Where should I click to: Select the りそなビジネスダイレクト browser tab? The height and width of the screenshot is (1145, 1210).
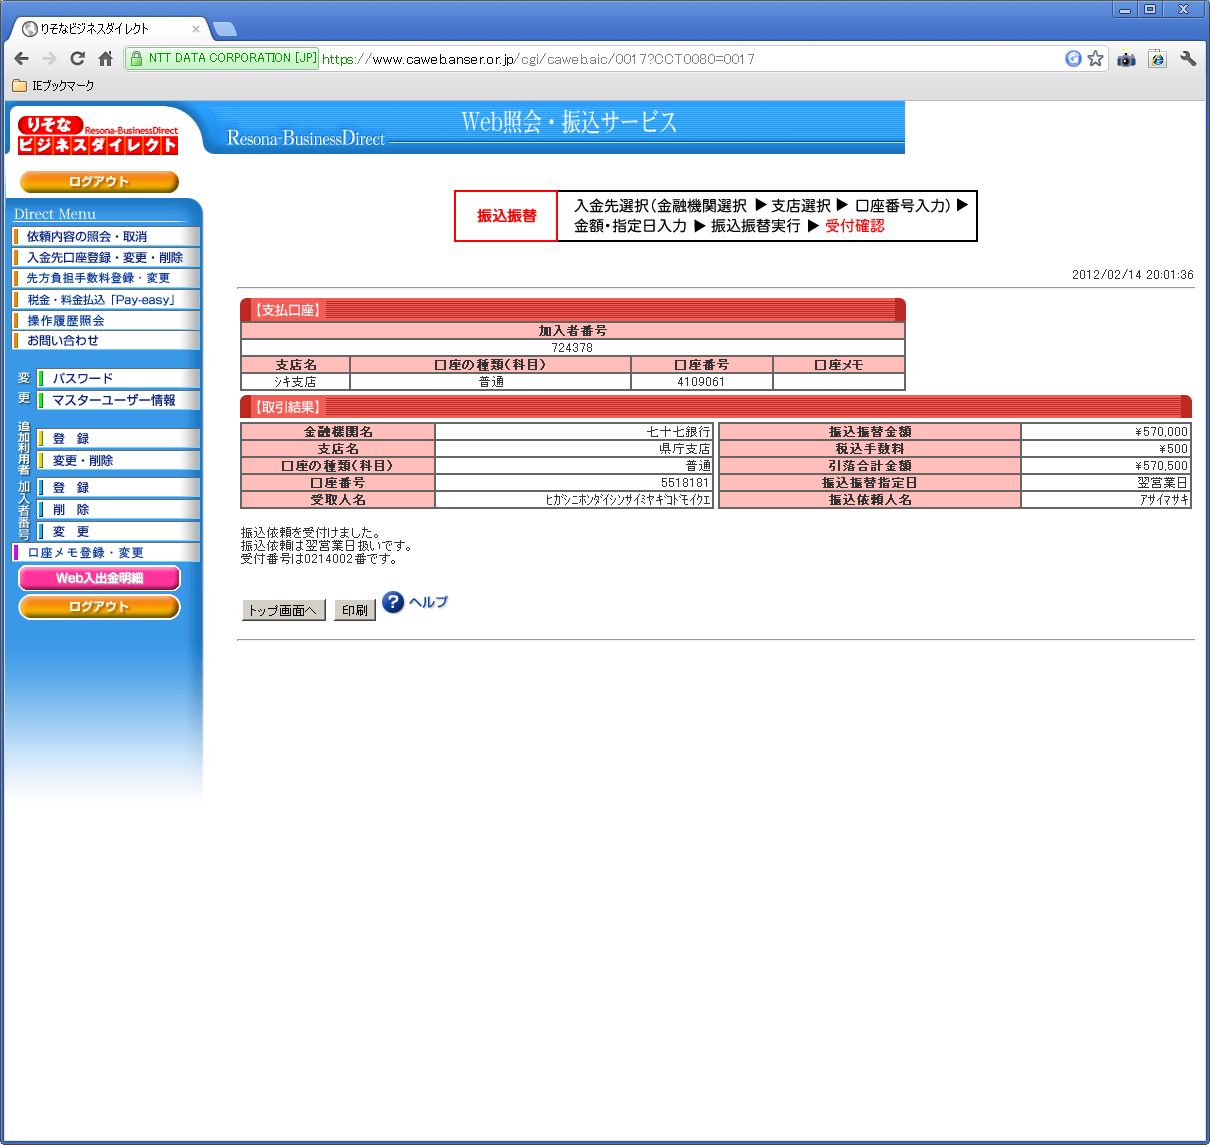pos(106,29)
